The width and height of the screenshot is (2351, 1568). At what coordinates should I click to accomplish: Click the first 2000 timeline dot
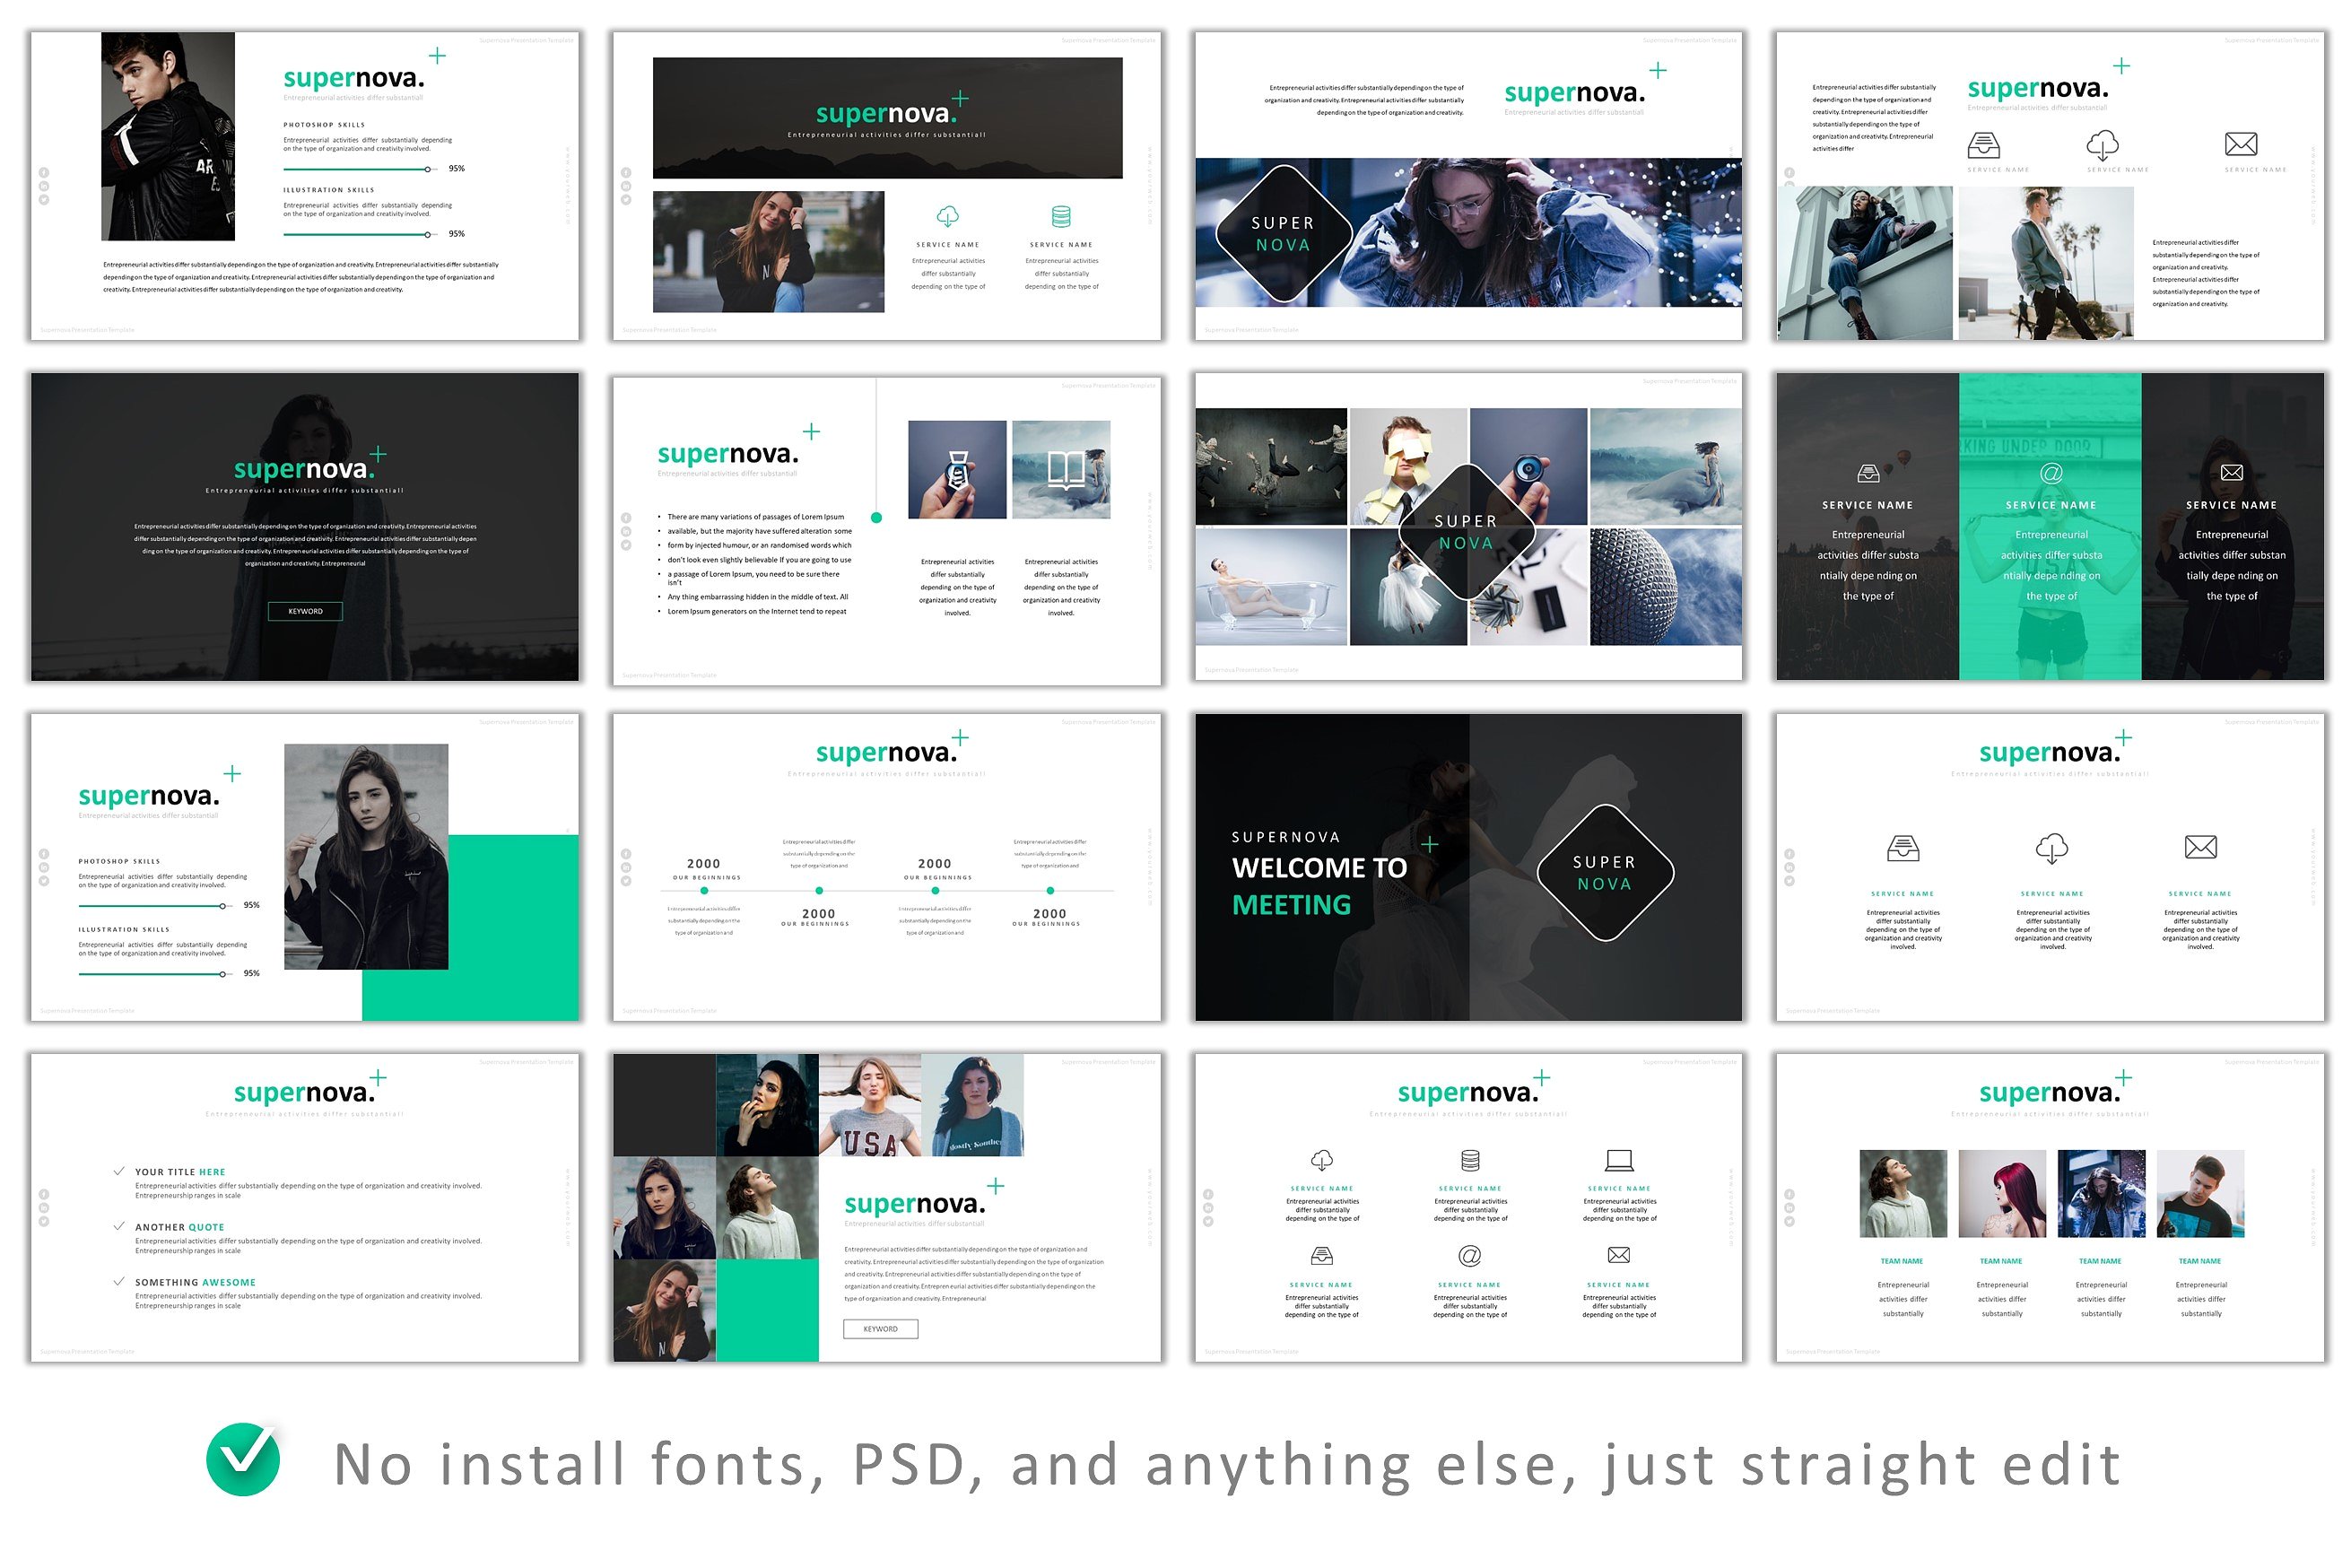(704, 890)
